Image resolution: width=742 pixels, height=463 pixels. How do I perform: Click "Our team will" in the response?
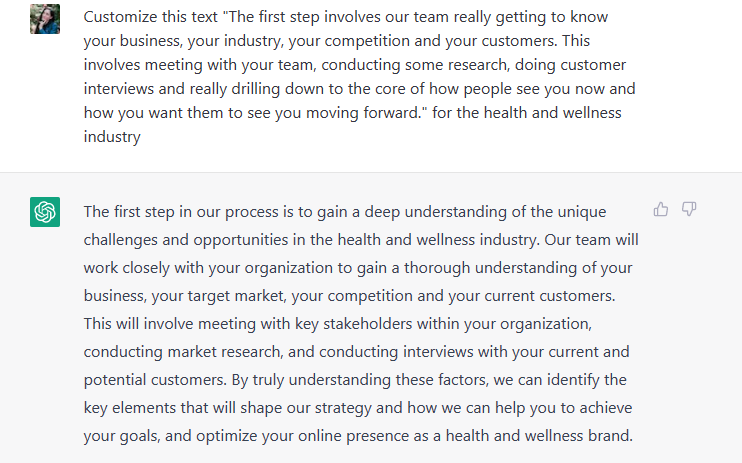click(591, 240)
